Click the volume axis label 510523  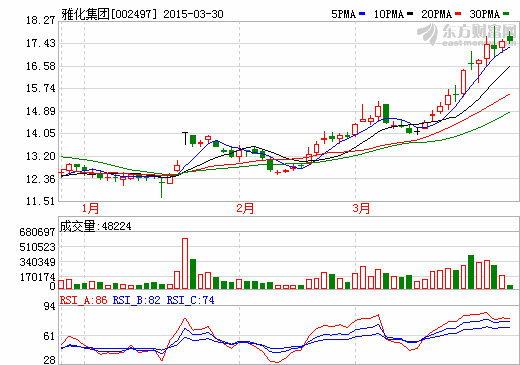click(37, 247)
